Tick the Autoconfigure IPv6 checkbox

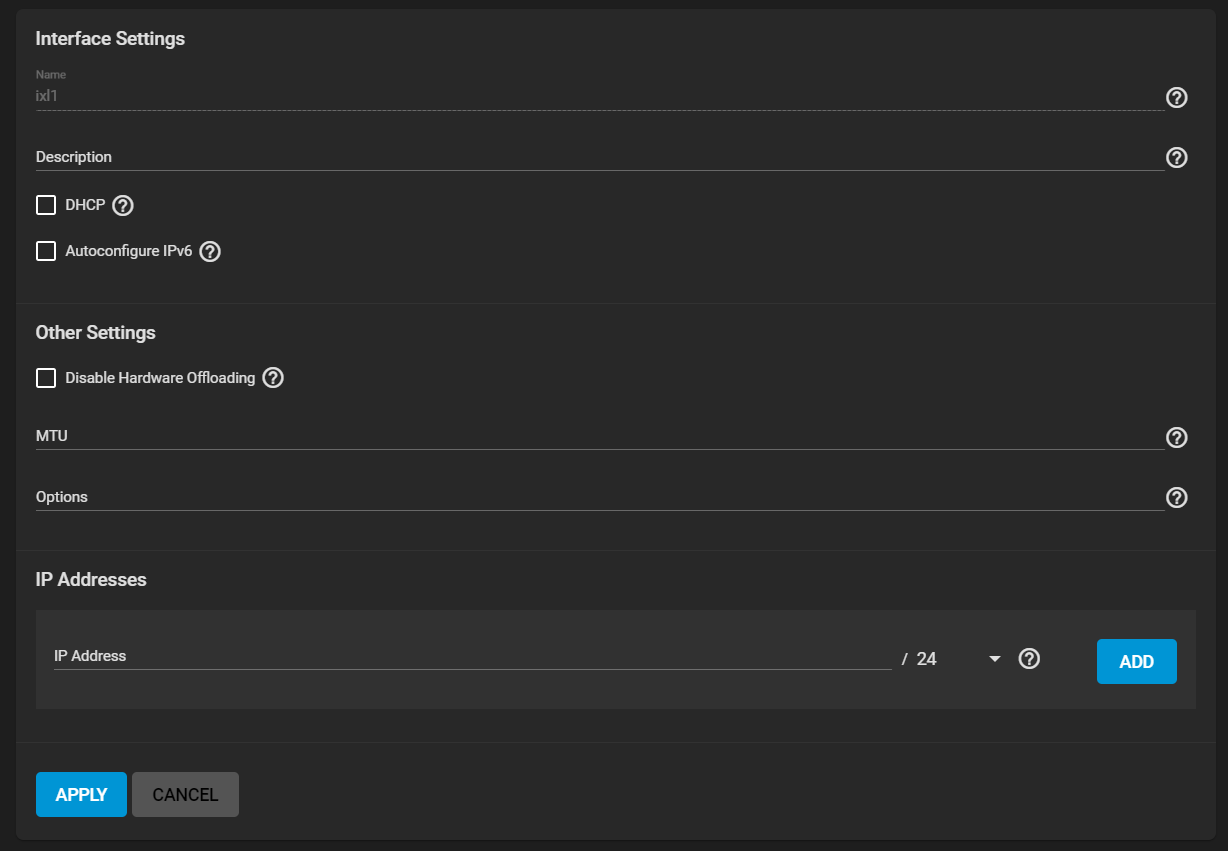(46, 251)
